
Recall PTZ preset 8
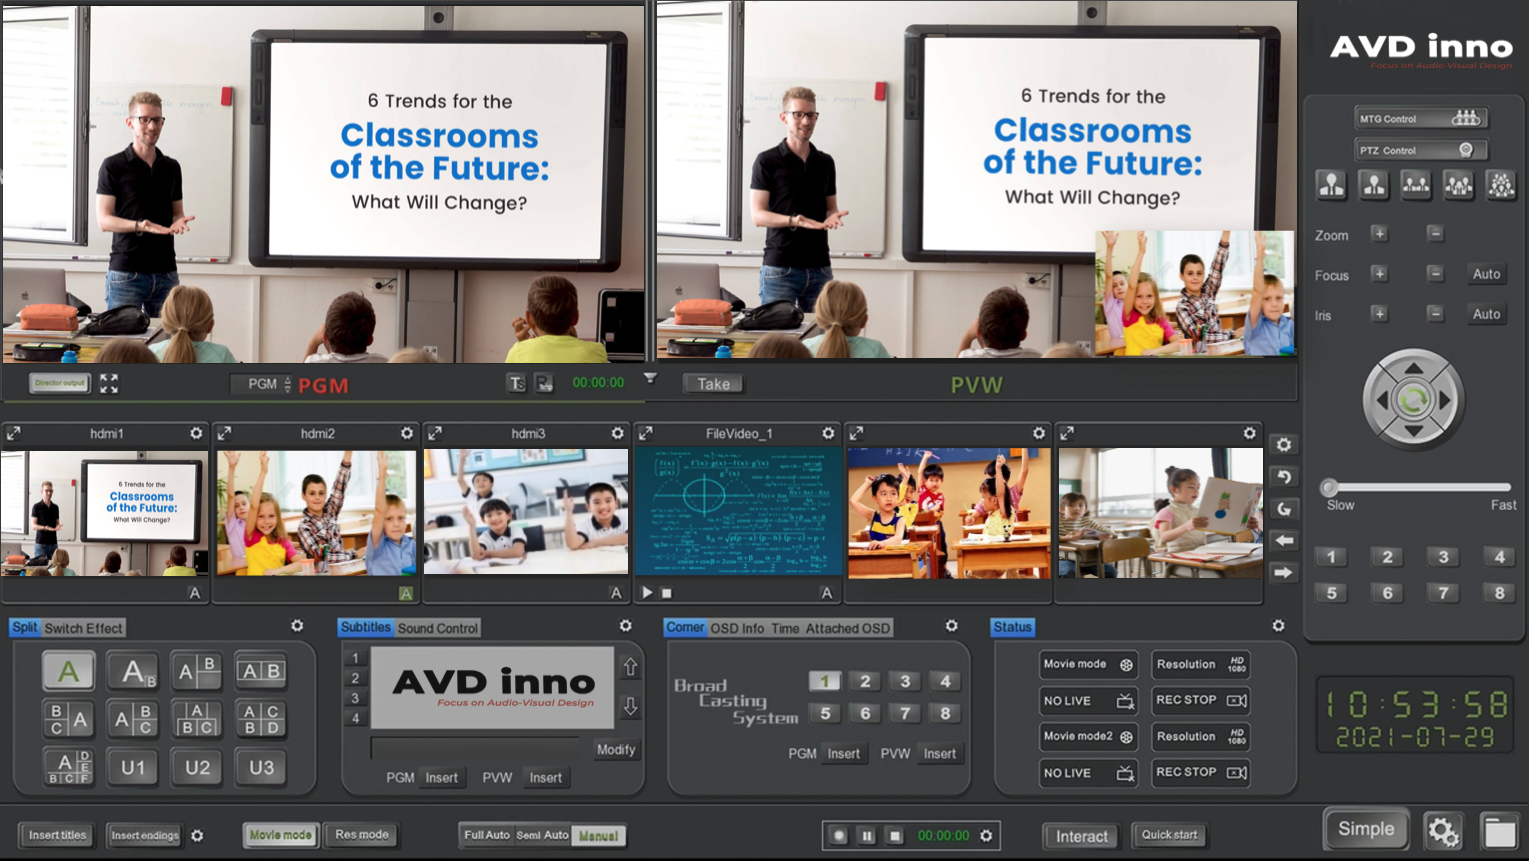[1499, 593]
